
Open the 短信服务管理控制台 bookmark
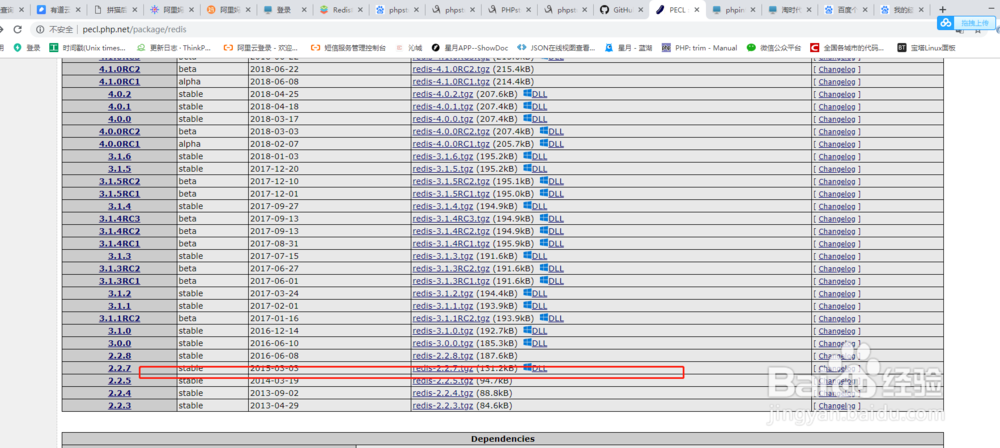tap(348, 47)
